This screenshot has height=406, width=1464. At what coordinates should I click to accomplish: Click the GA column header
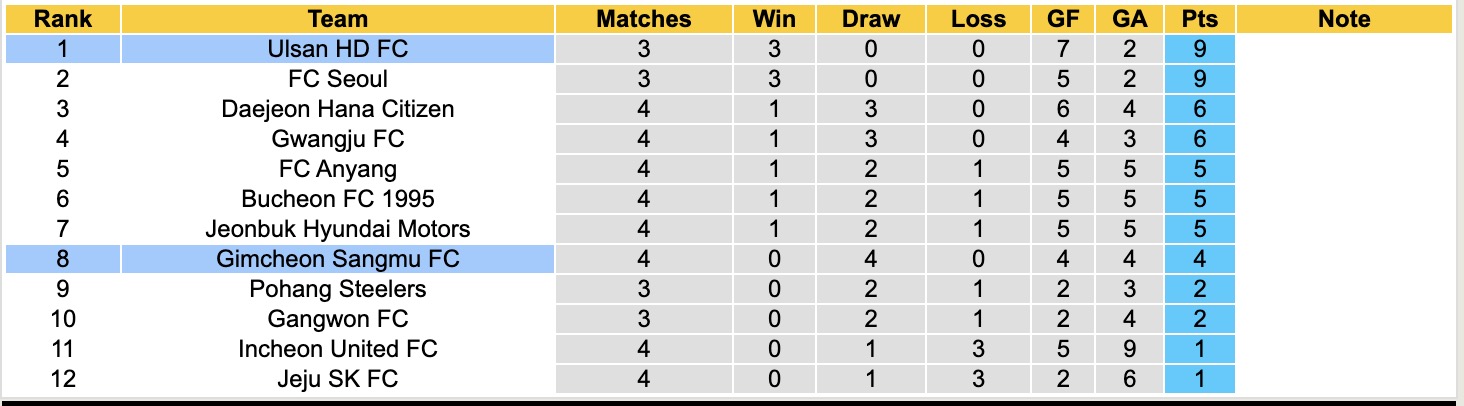pyautogui.click(x=1129, y=19)
